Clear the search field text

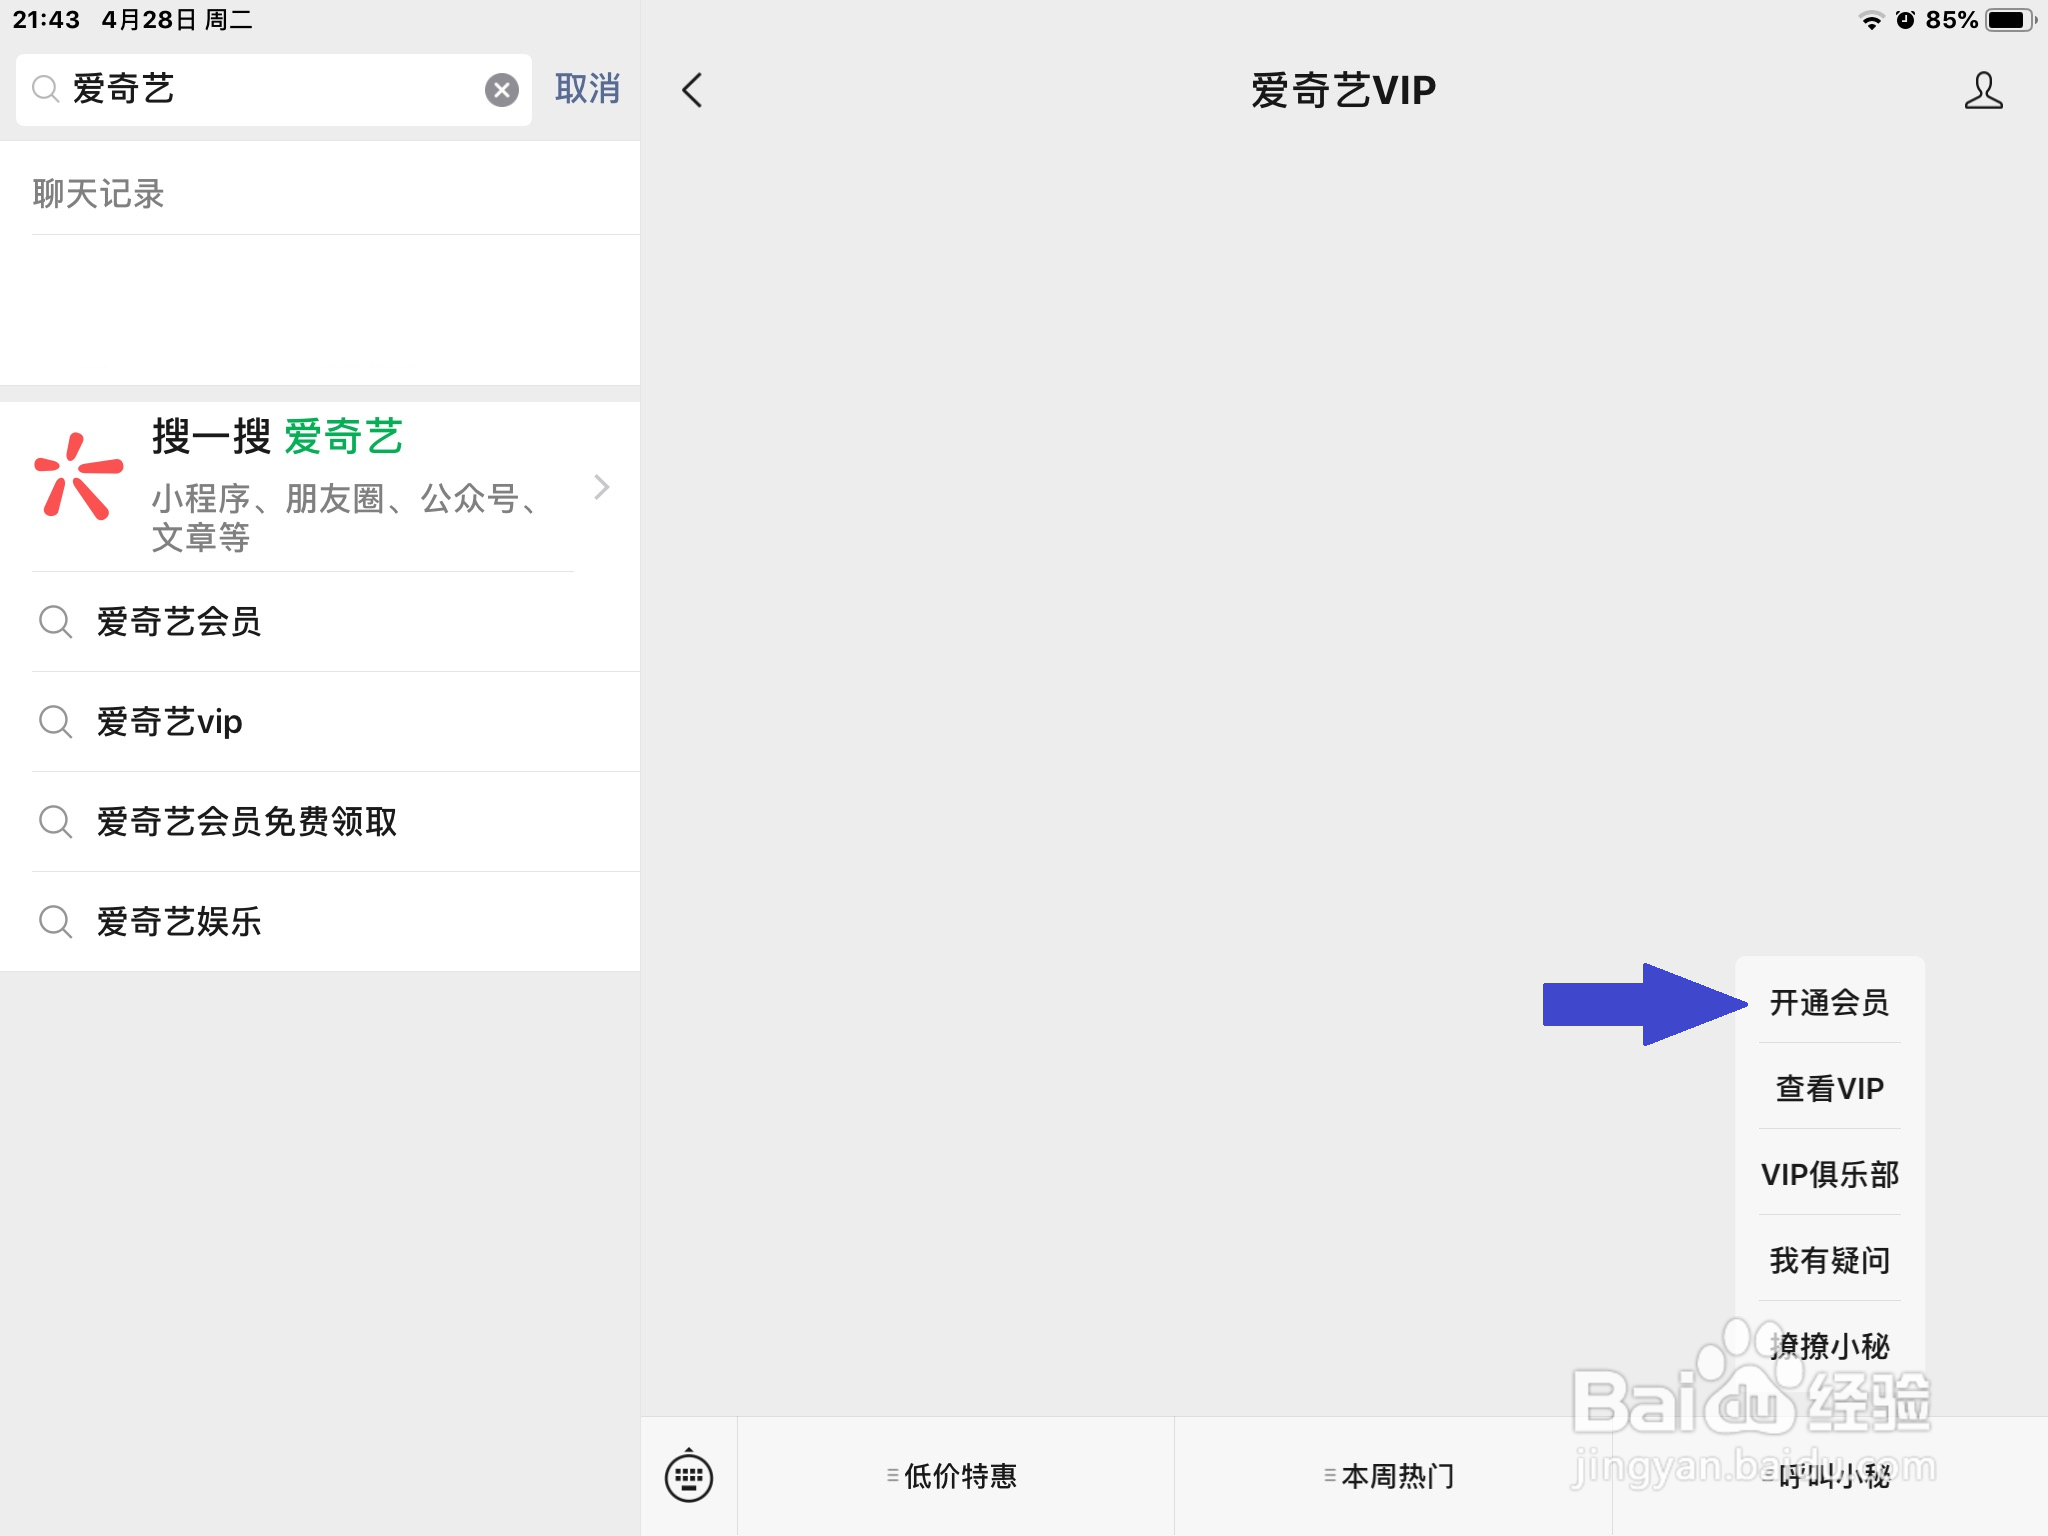501,90
